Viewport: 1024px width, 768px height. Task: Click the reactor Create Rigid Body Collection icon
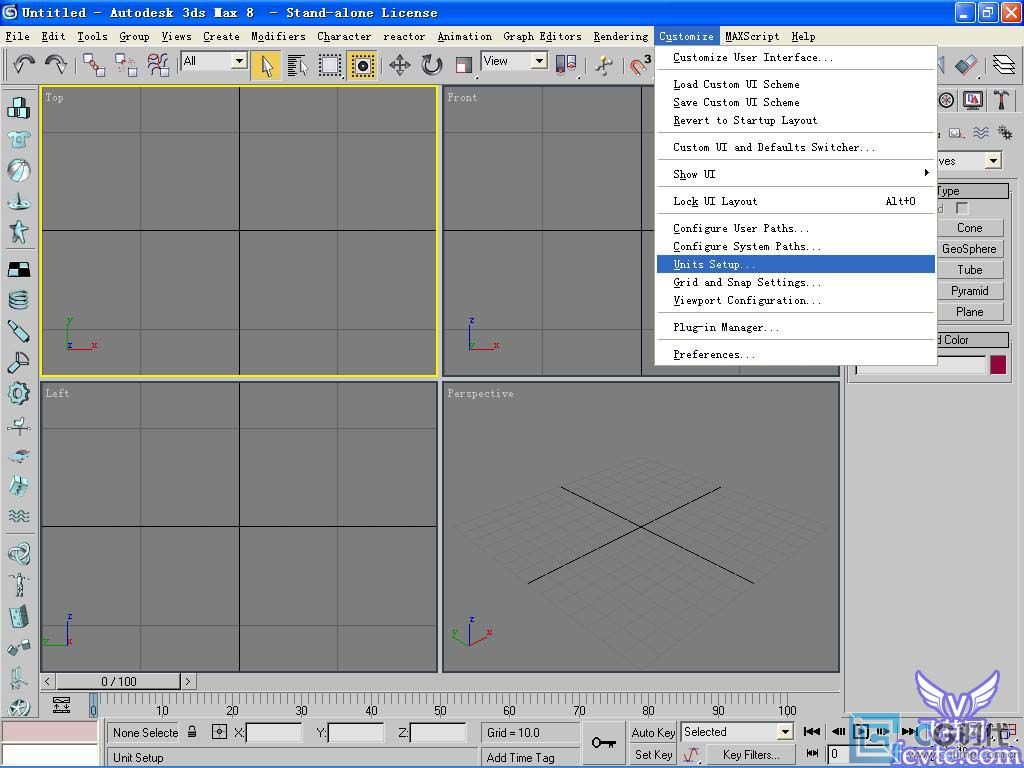18,108
